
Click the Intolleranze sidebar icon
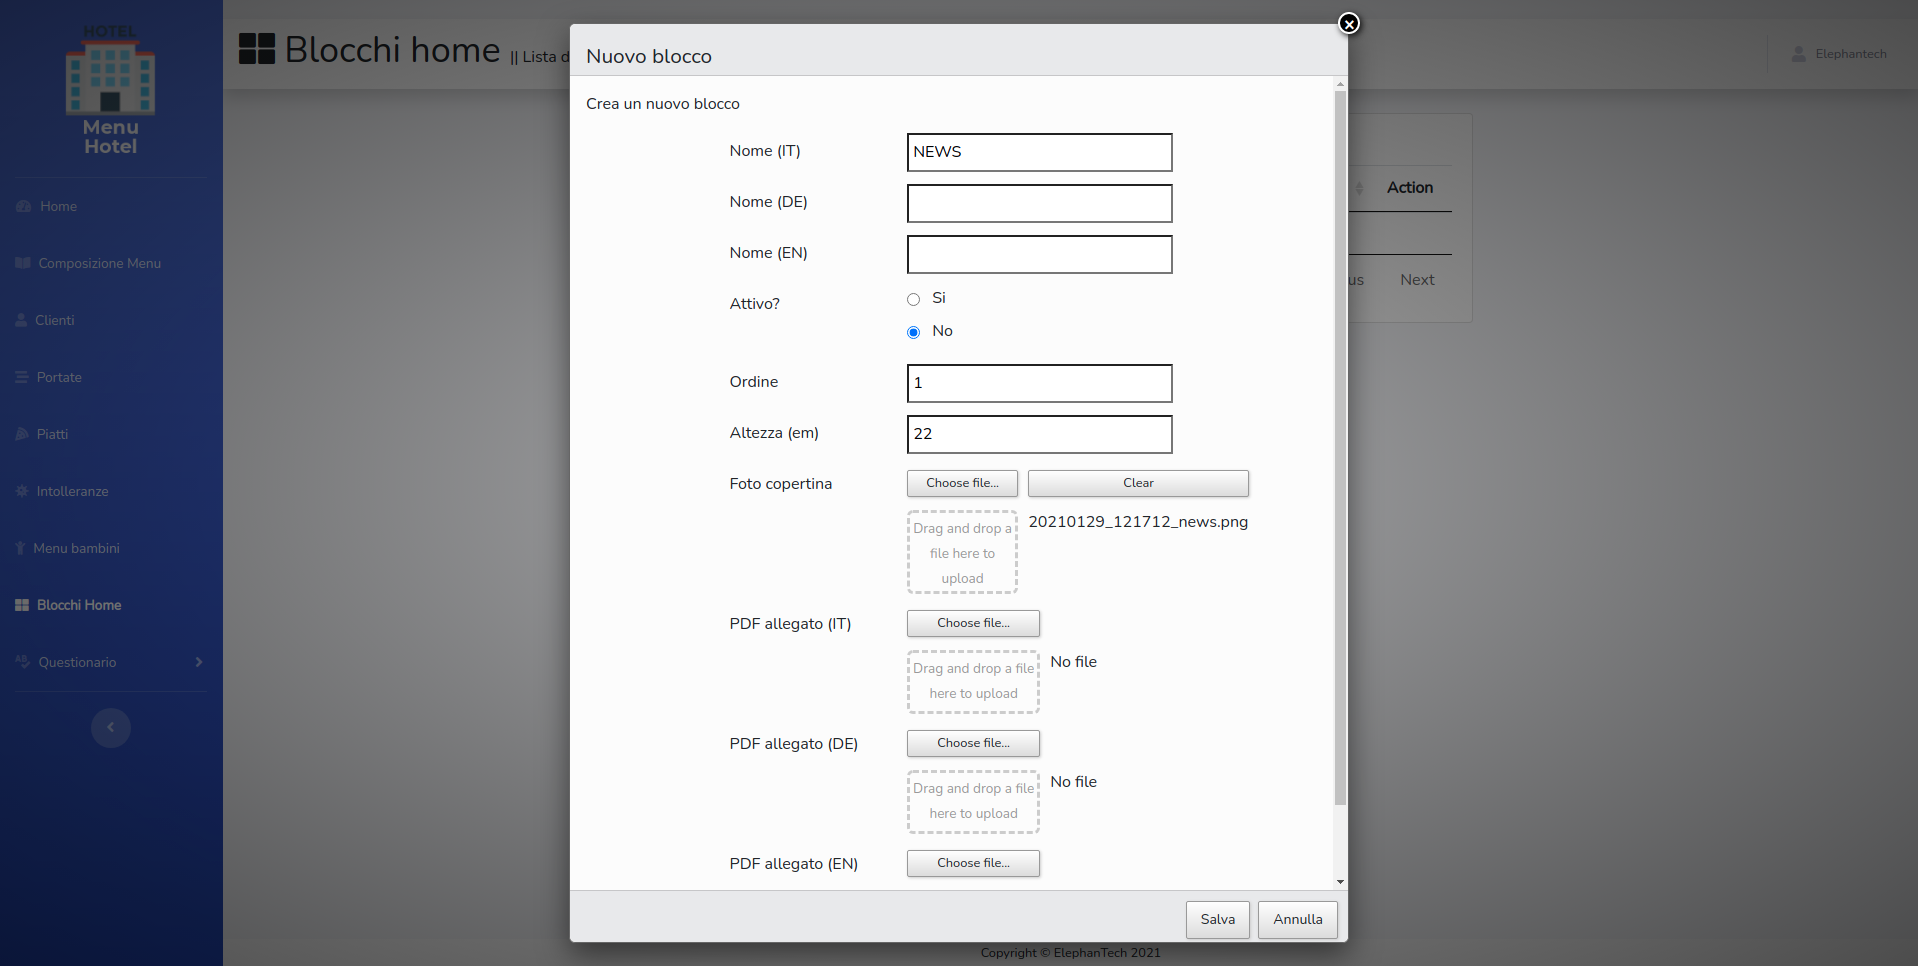pos(22,492)
